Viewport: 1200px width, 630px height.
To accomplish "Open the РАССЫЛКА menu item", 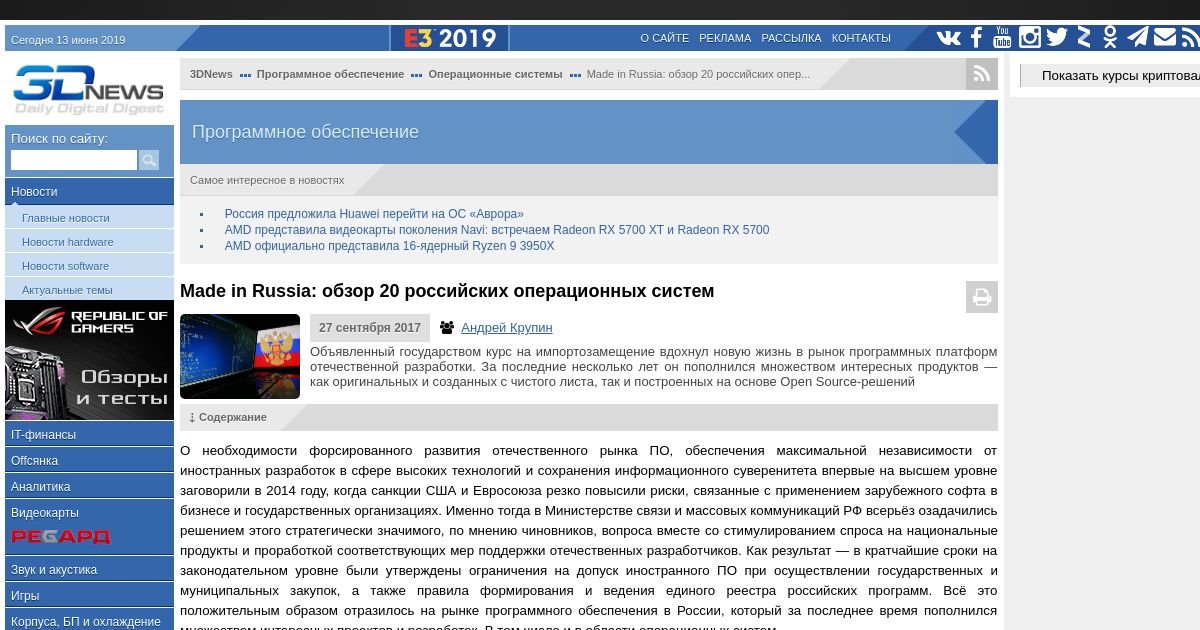I will 791,38.
